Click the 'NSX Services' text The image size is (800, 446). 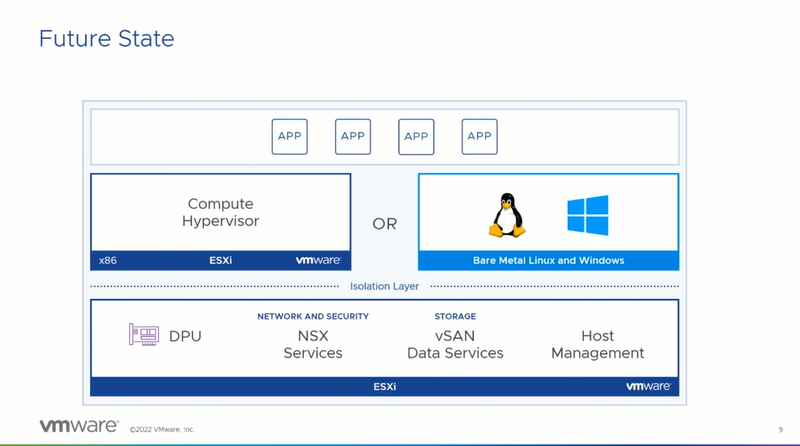coord(313,344)
